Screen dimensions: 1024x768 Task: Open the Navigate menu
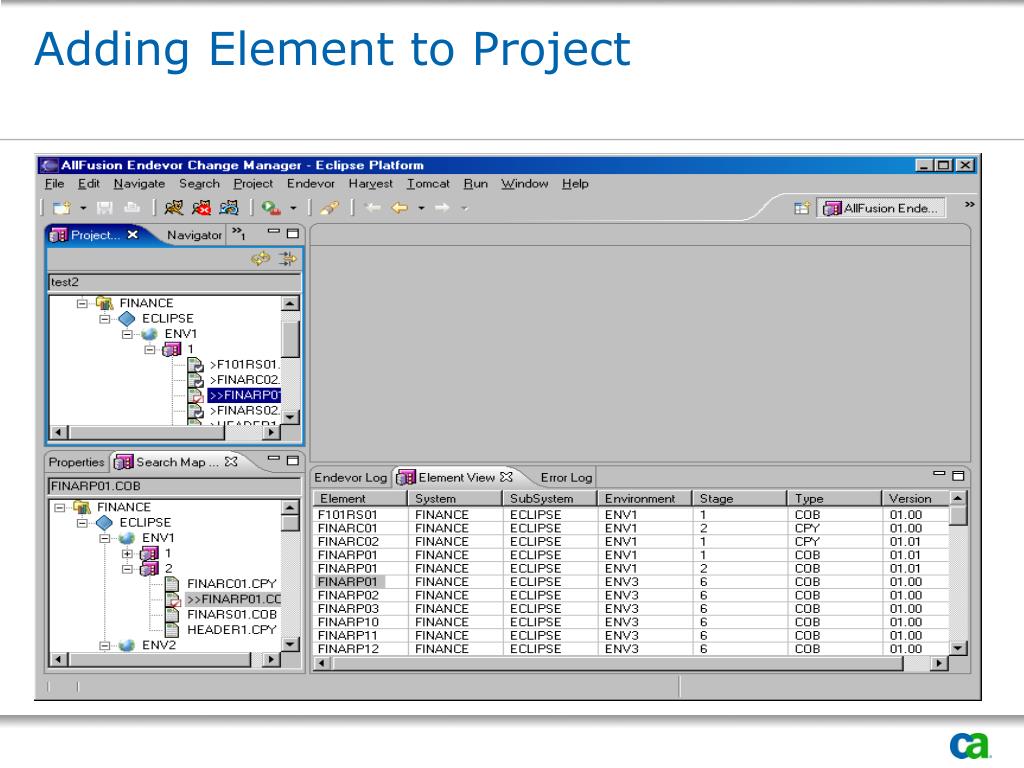pos(139,184)
